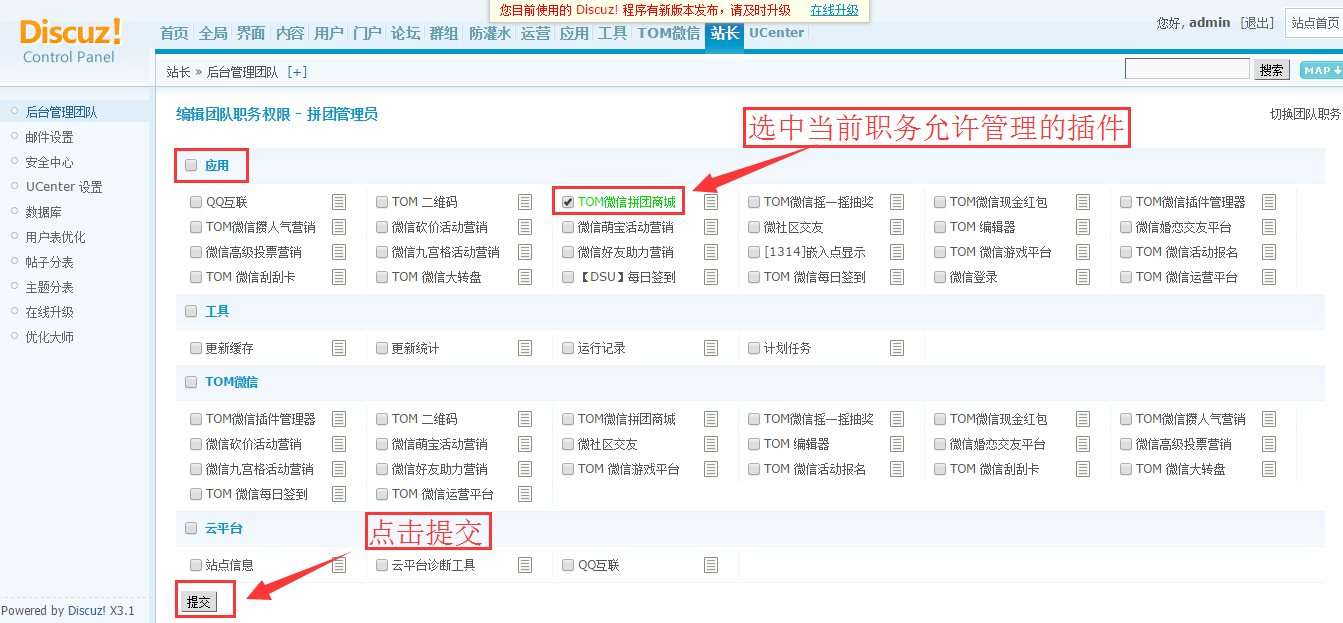The image size is (1343, 623).
Task: Click the list icon next to 云平台诊断工具
Action: [x=525, y=565]
